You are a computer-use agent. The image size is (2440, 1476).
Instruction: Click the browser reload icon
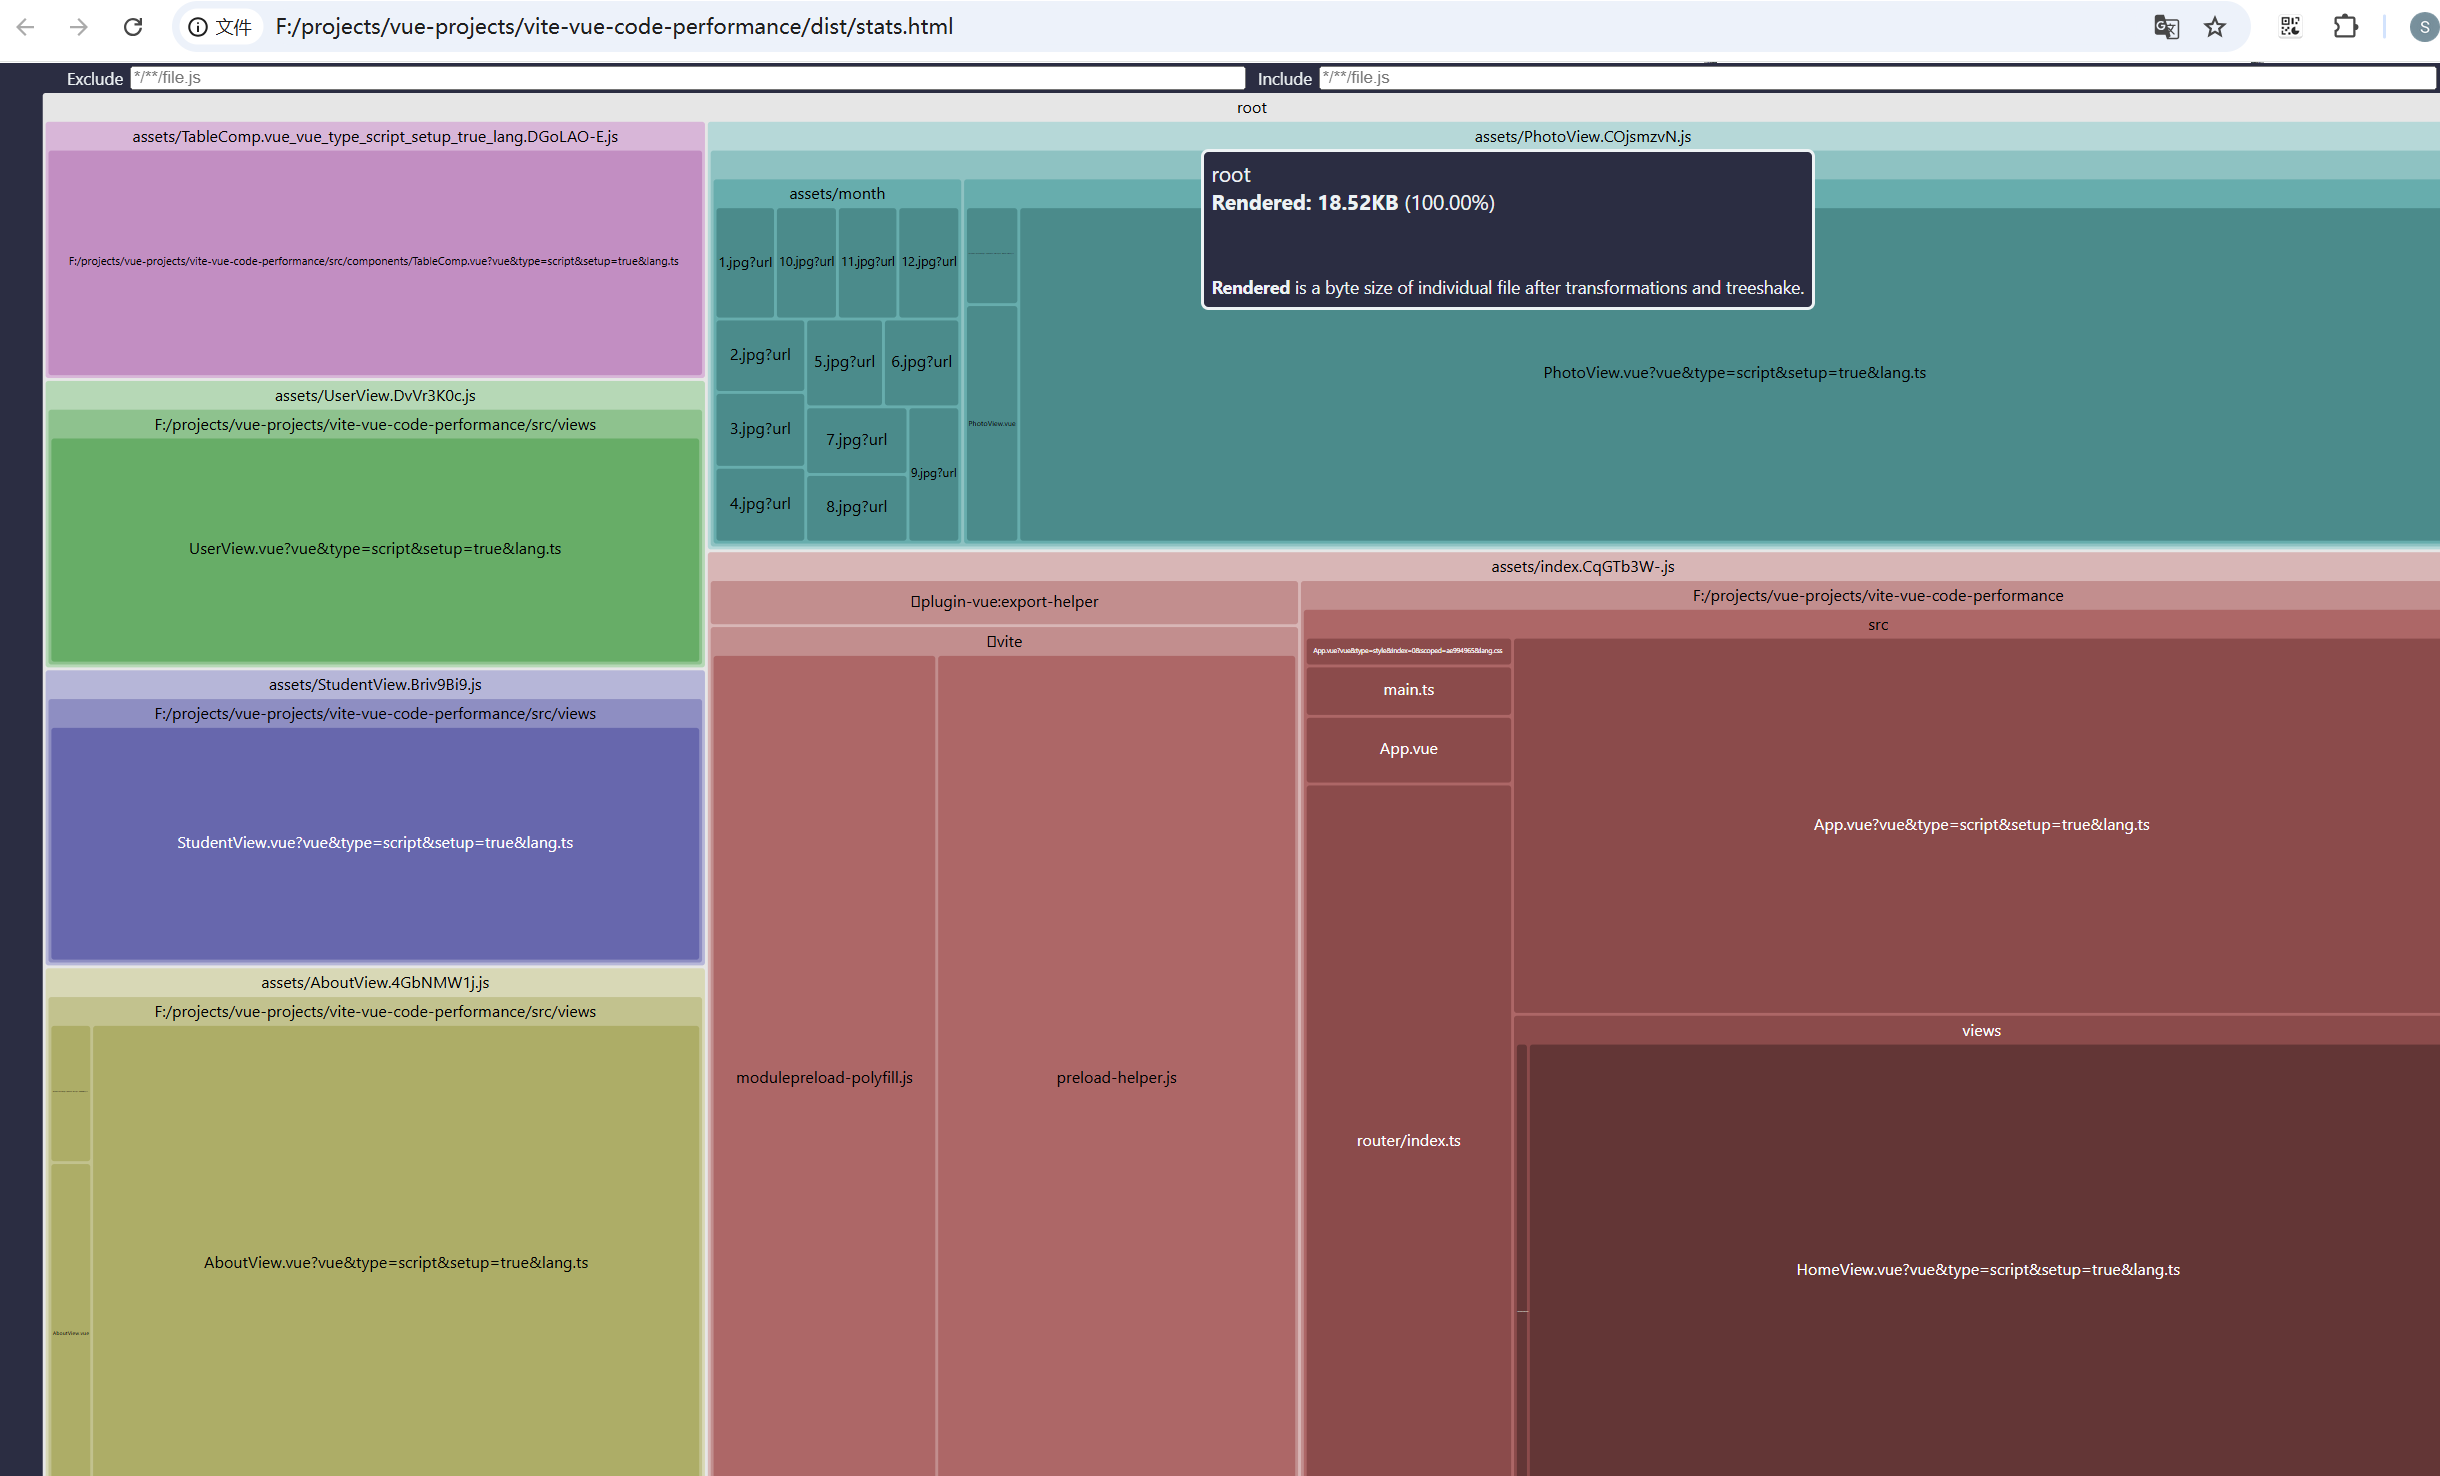(x=132, y=27)
